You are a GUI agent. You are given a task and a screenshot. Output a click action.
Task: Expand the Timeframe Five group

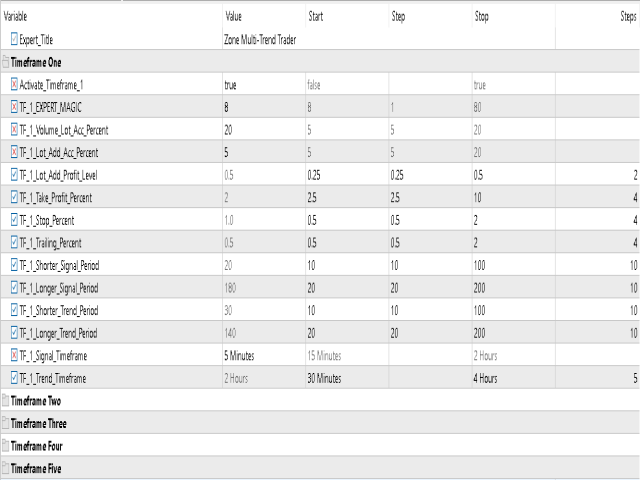5,469
